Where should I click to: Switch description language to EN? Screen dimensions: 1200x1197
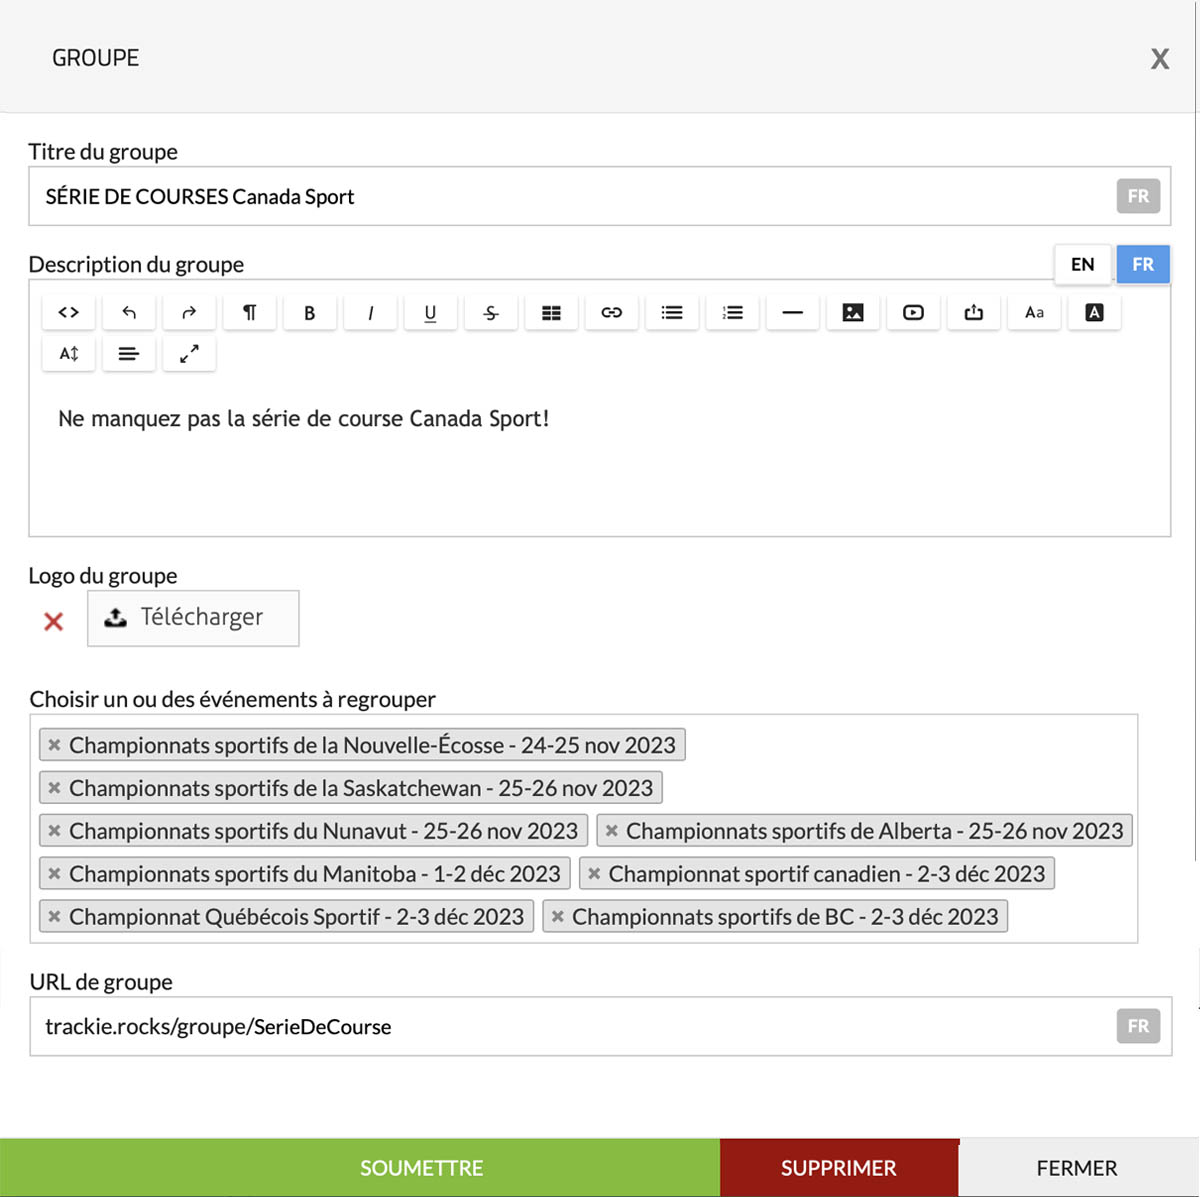point(1082,265)
